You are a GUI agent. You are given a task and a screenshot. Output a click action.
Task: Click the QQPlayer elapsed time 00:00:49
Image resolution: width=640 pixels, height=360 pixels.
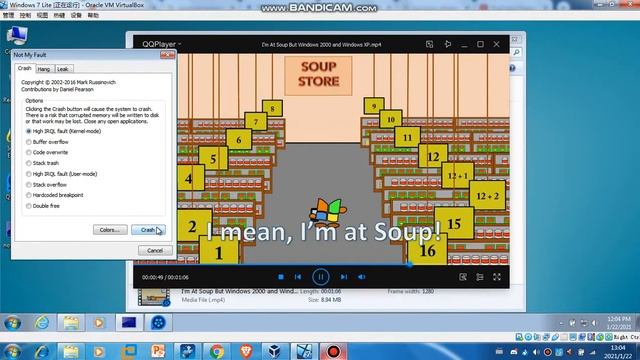[x=152, y=278]
